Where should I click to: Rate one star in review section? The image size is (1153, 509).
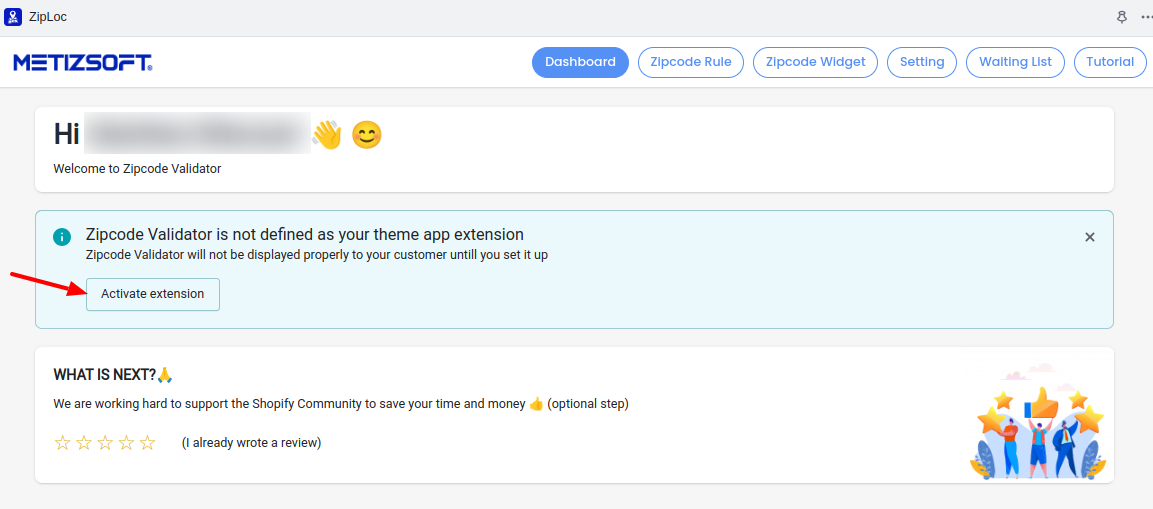tap(62, 443)
